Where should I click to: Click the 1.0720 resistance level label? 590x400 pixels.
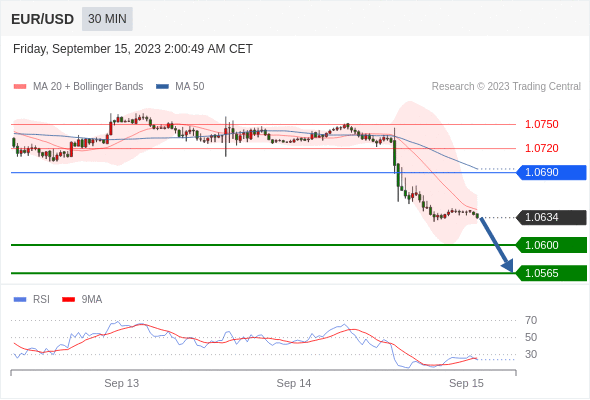tap(541, 148)
